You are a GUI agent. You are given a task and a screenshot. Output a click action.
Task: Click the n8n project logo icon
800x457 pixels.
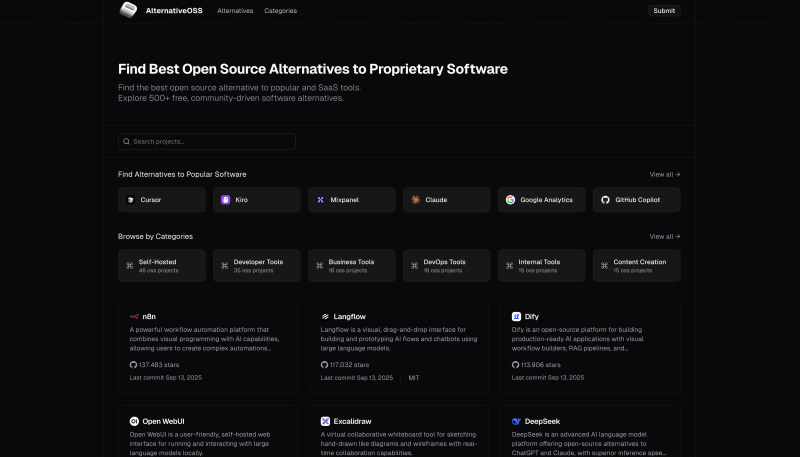tap(134, 317)
